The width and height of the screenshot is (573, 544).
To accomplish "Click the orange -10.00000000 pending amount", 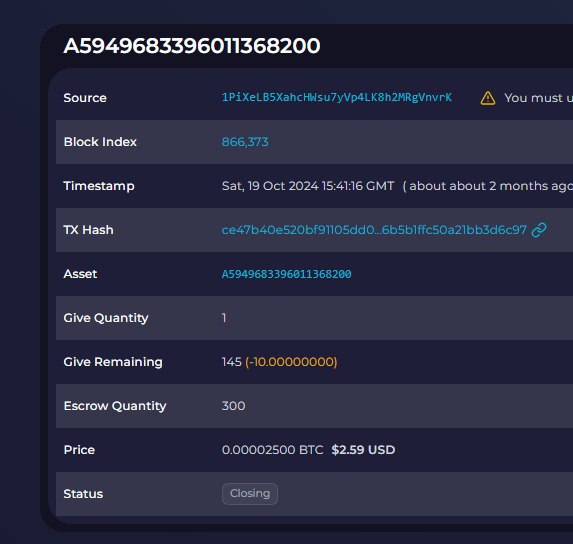I will click(x=291, y=362).
